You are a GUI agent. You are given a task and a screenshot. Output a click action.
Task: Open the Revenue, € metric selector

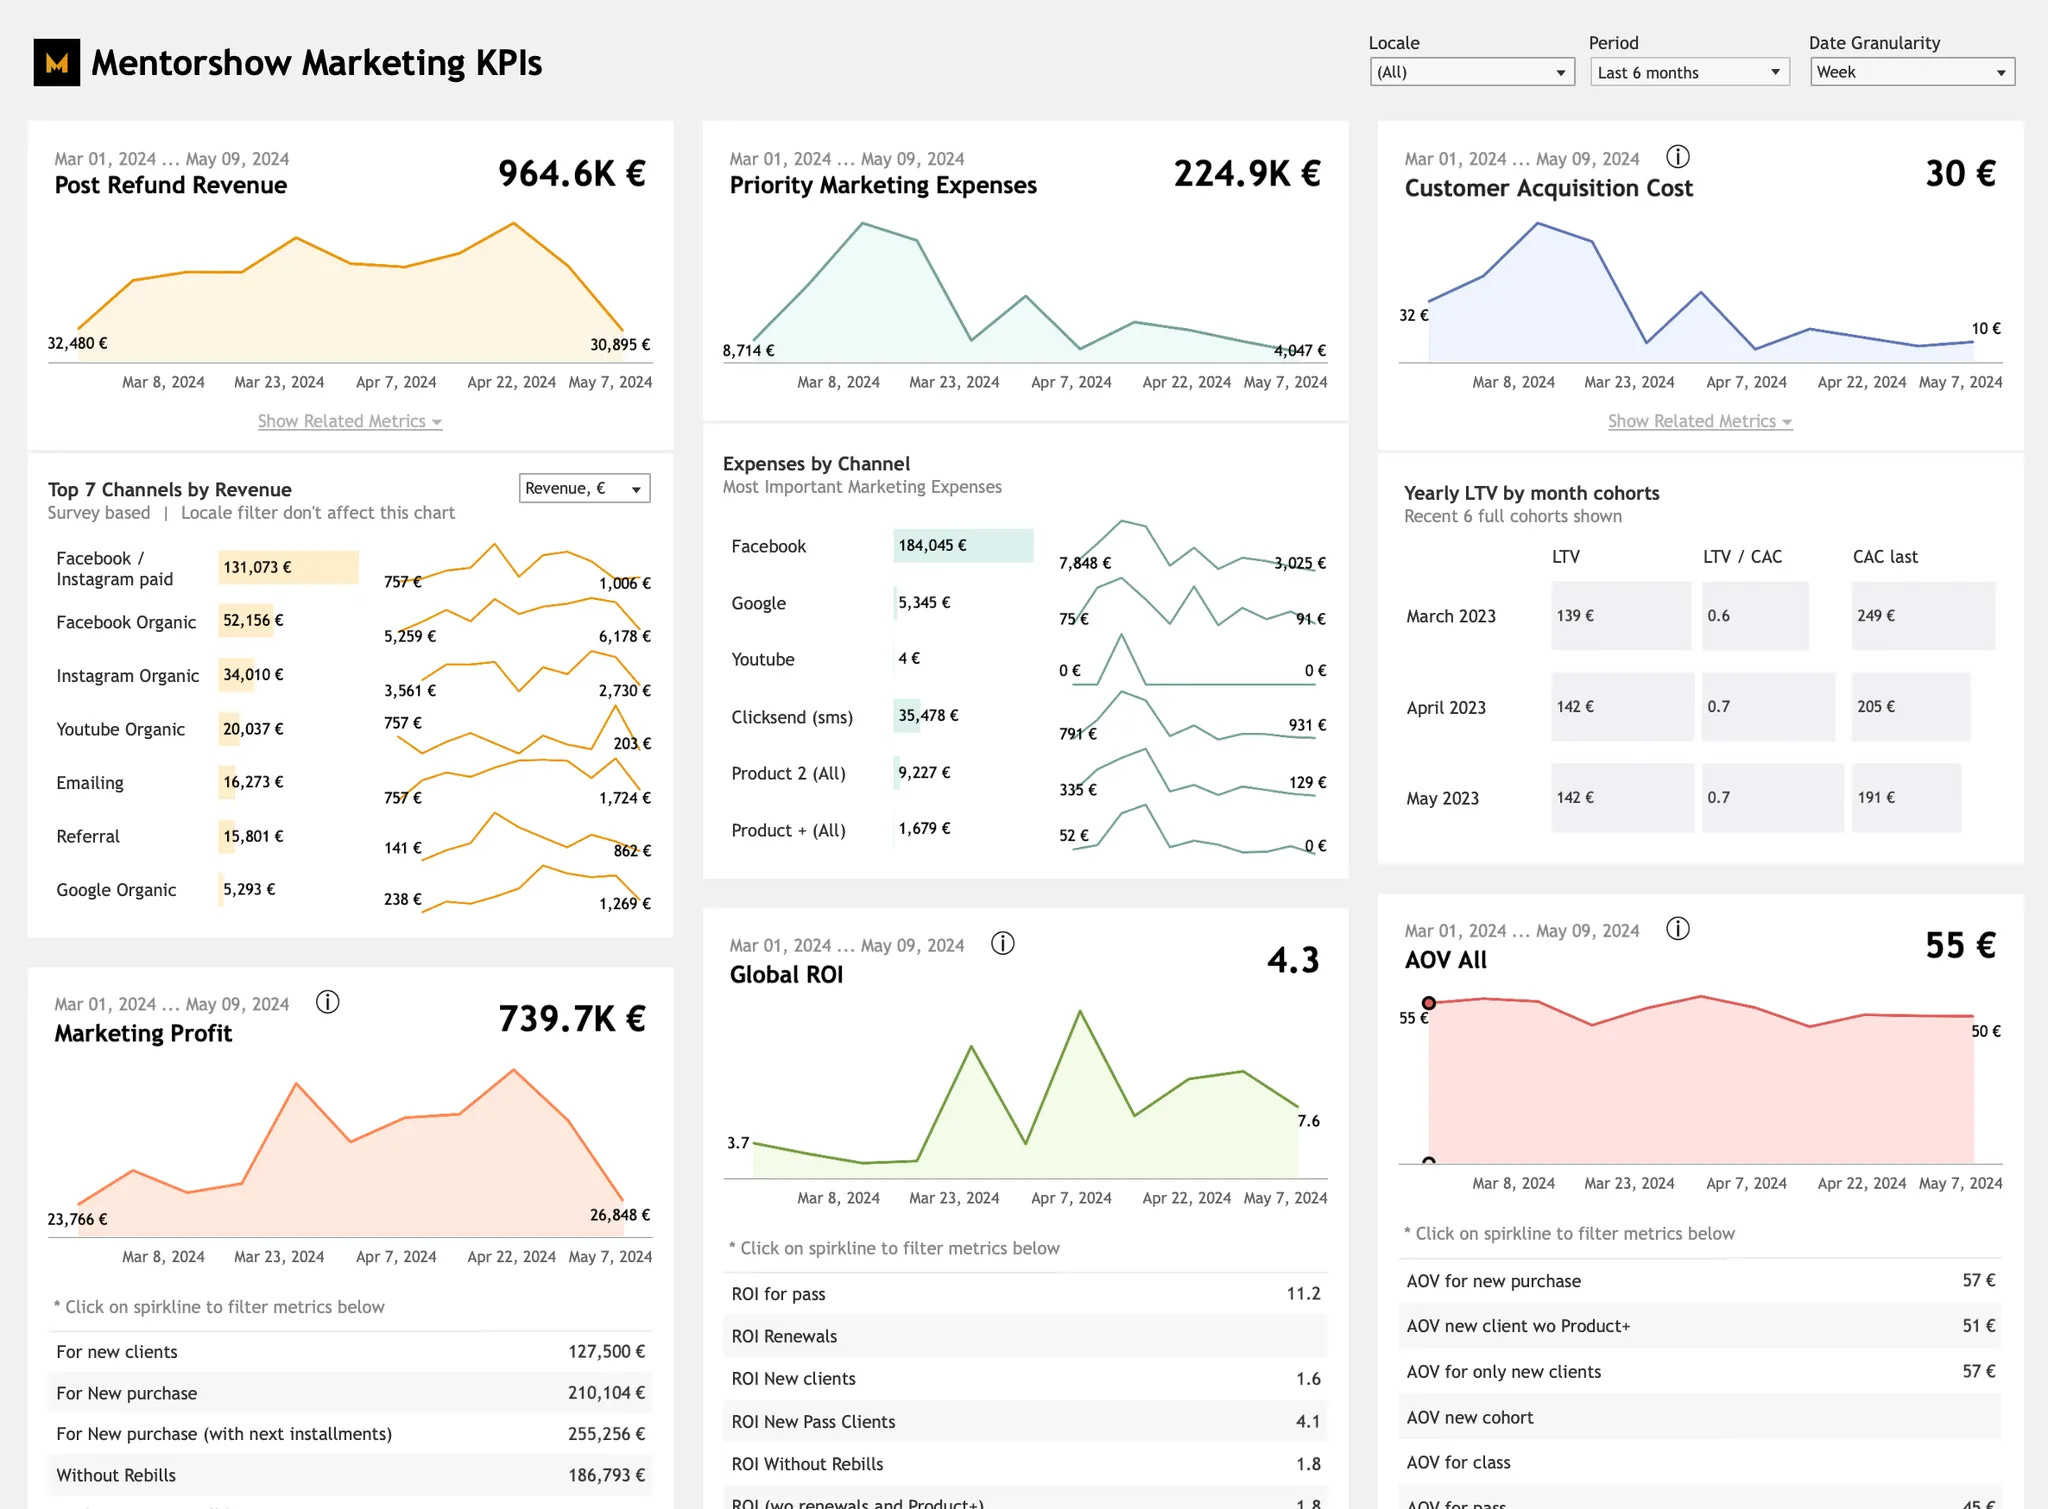coord(584,488)
